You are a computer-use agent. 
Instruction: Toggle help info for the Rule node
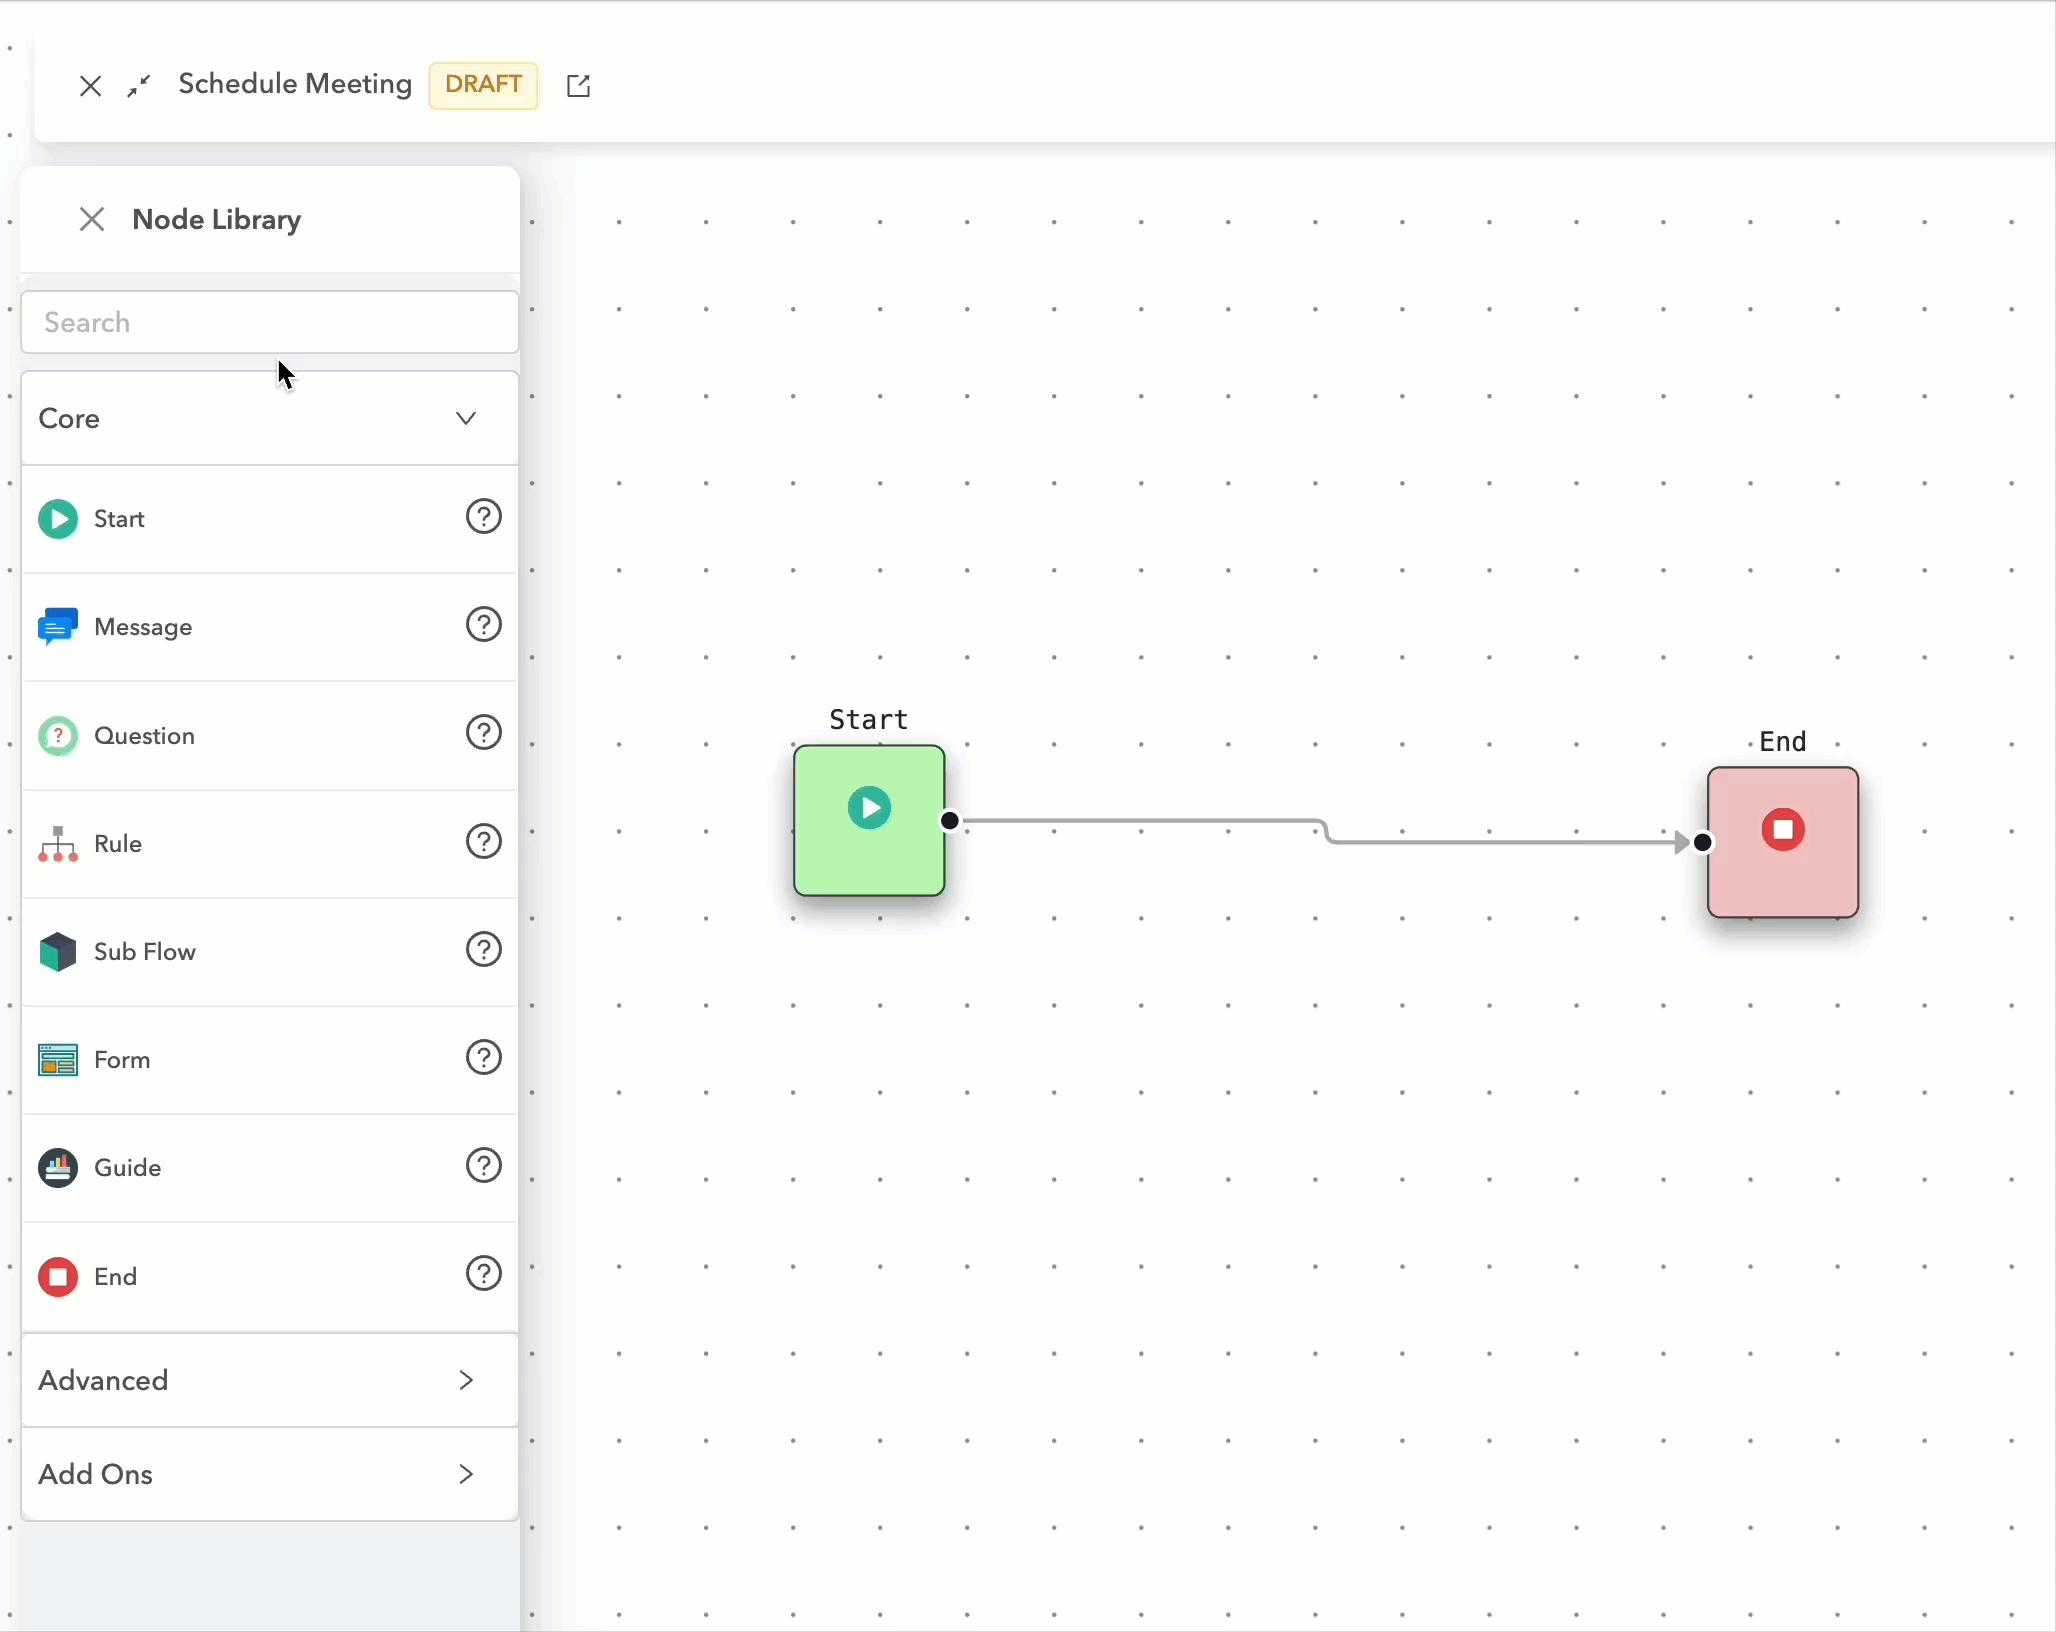483,841
